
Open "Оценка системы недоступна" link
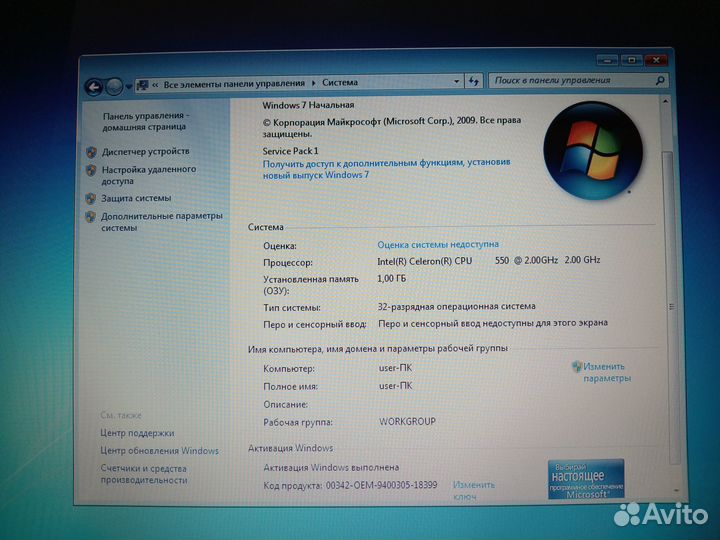tap(438, 244)
